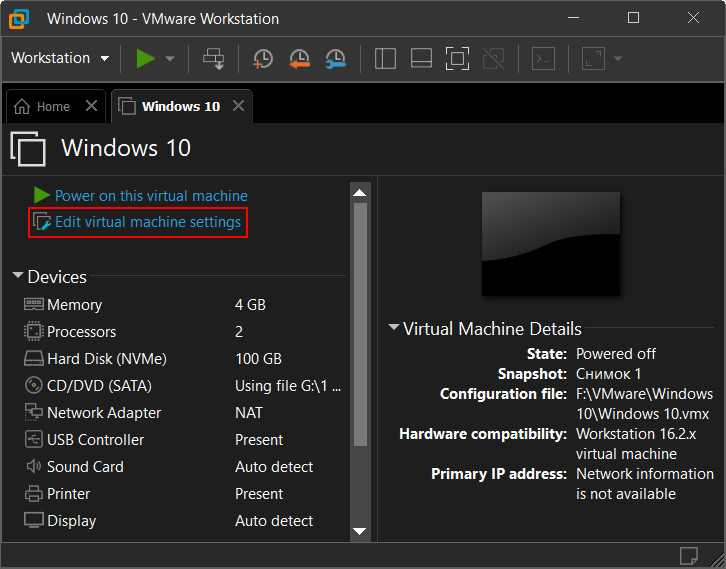Screen dimensions: 726x569
Task: Click the scroll down arrow of devices pane
Action: tap(360, 531)
